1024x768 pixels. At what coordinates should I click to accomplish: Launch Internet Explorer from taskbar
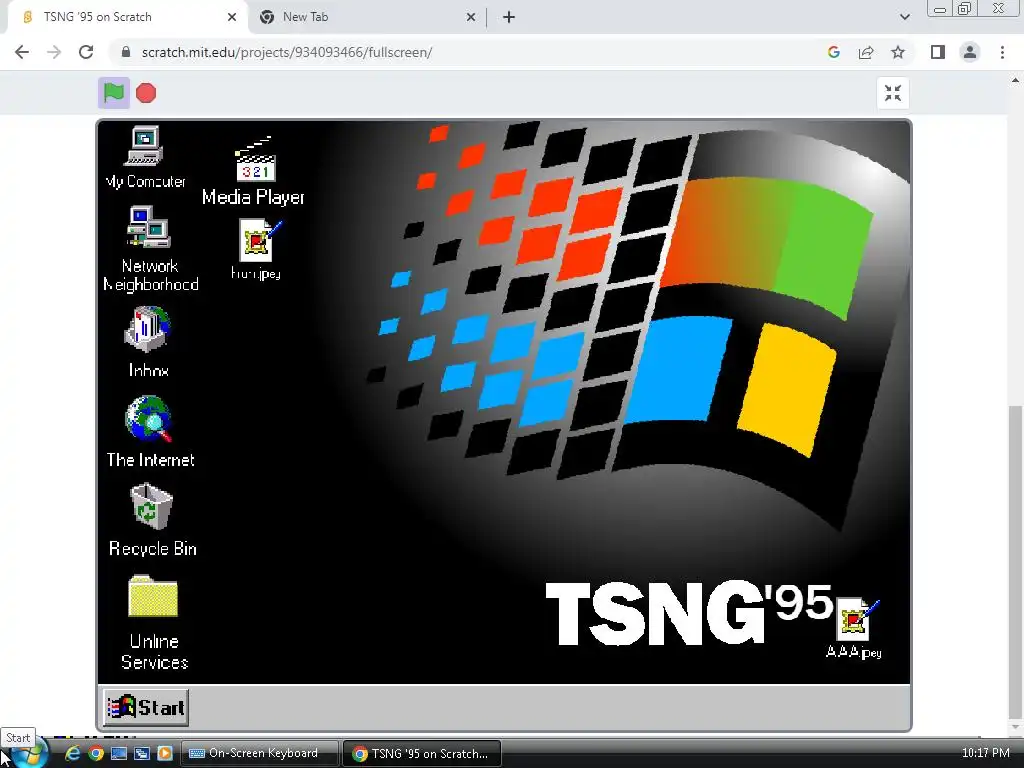pos(72,753)
